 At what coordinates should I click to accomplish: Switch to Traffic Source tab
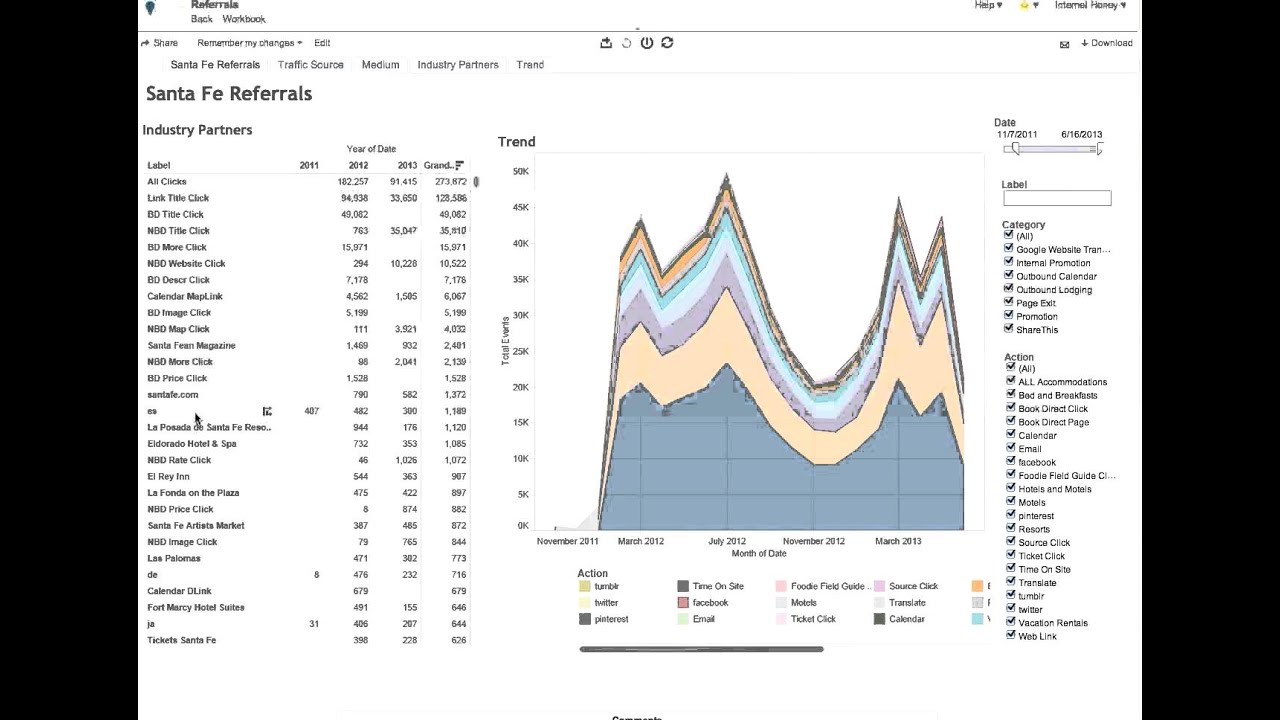pos(311,65)
